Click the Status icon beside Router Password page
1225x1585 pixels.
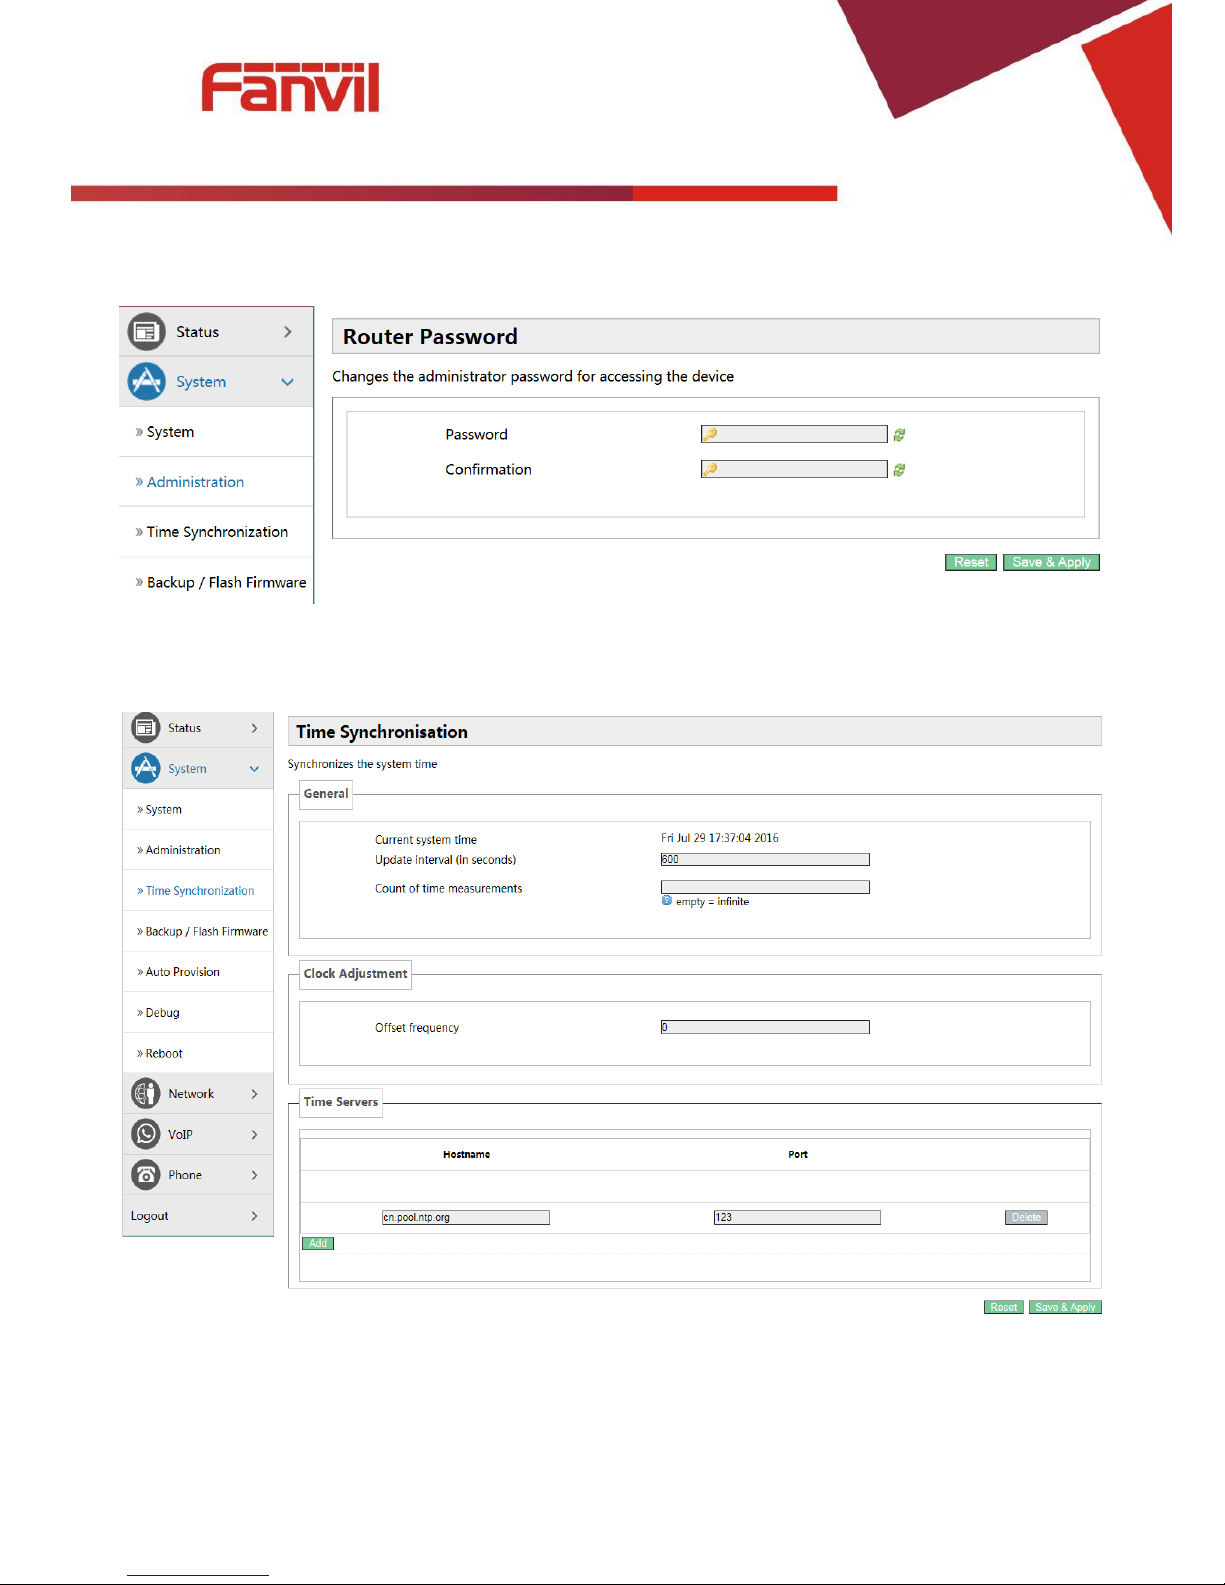tap(147, 331)
